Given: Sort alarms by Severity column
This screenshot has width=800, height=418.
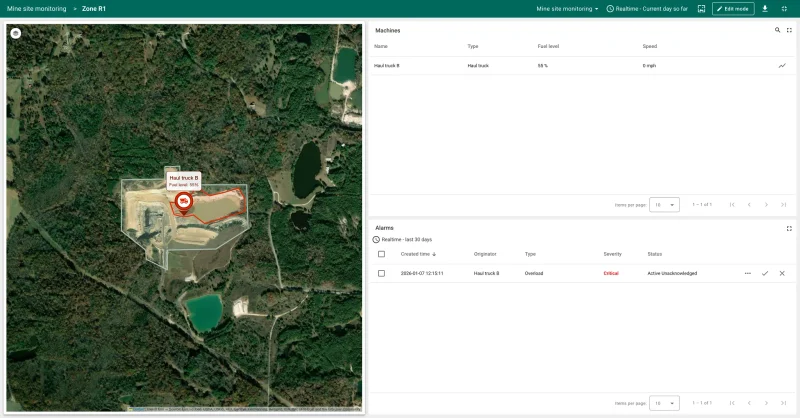Looking at the screenshot, I should coord(612,254).
